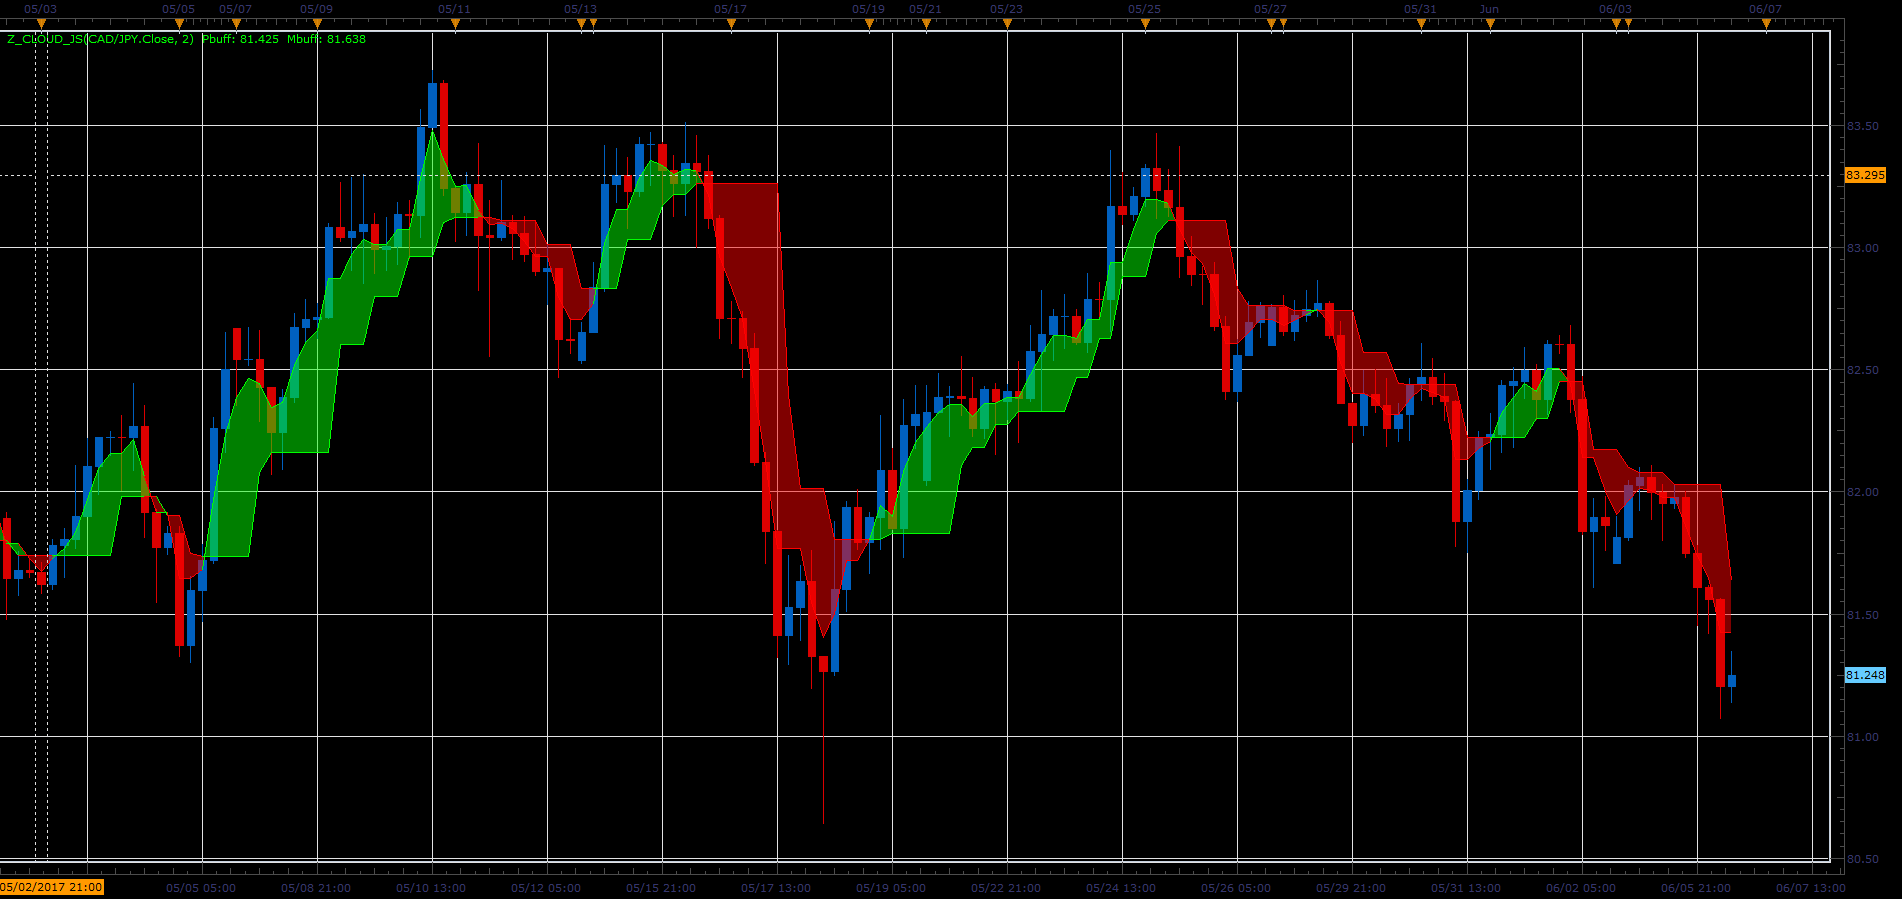
Task: Click the orange 83.295 price tag
Action: [x=1865, y=175]
